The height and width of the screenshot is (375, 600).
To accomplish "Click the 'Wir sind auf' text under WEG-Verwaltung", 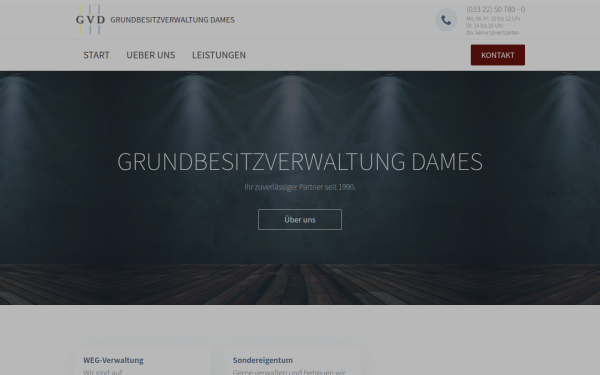I will click(x=103, y=372).
